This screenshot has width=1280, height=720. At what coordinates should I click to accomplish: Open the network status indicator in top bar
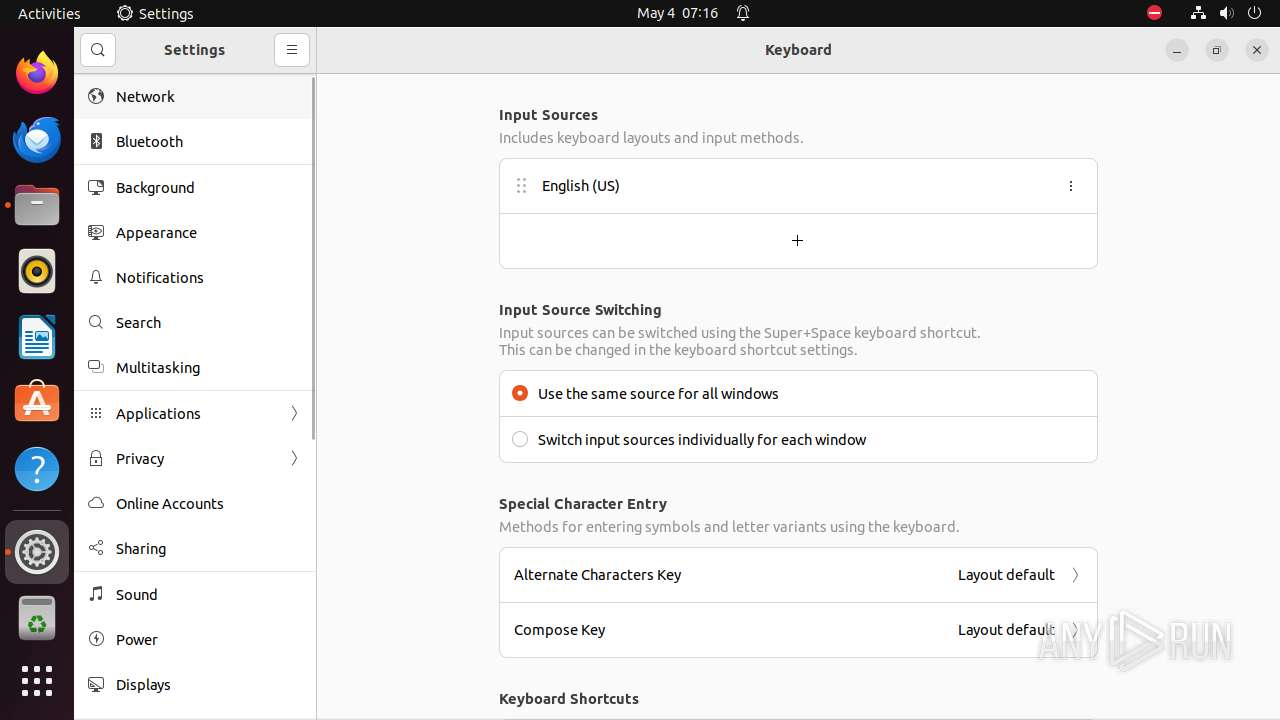tap(1198, 13)
